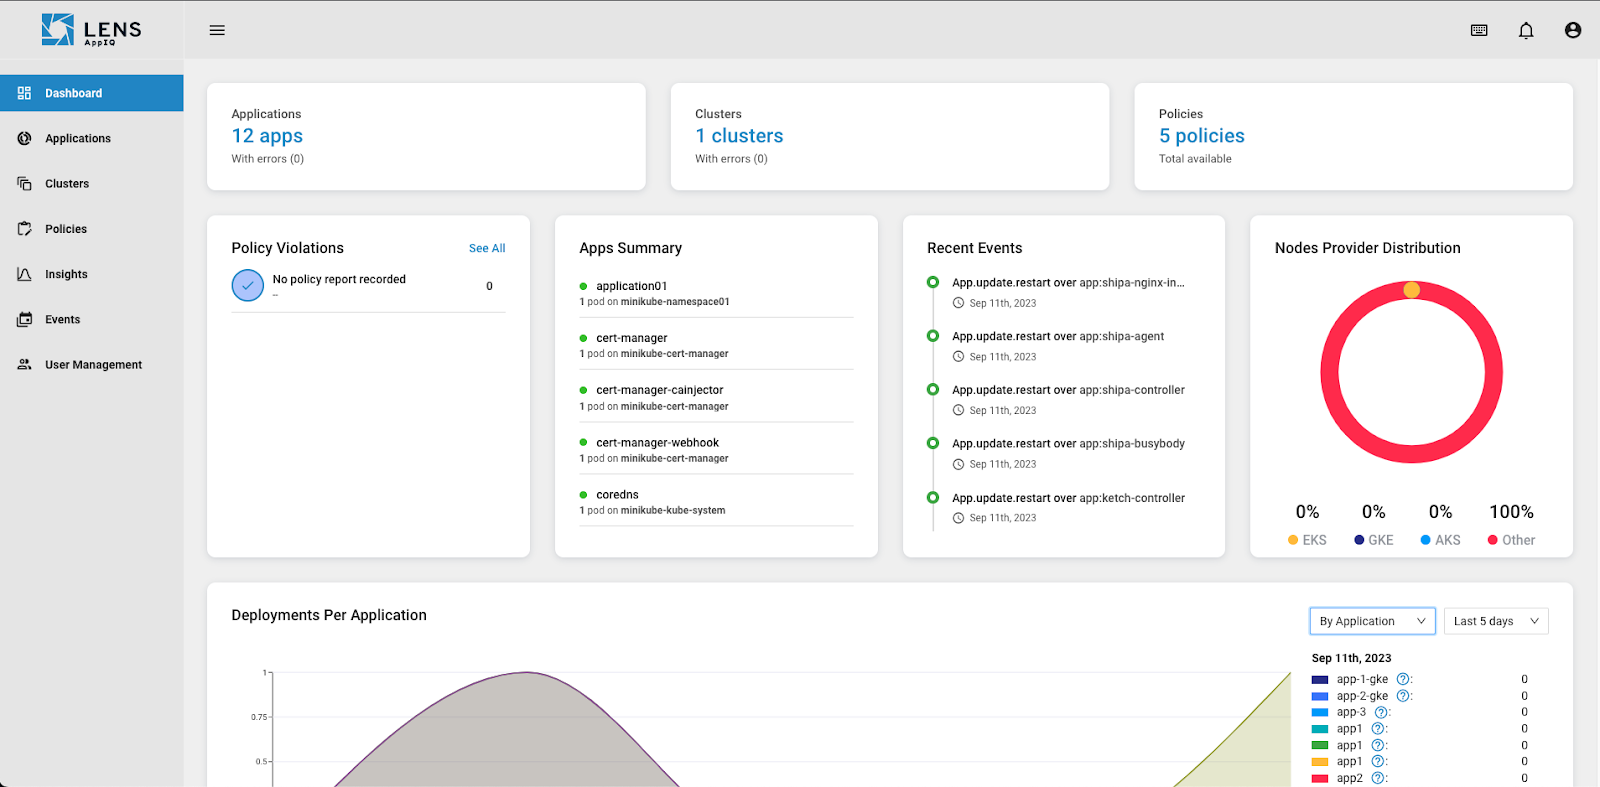Screen dimensions: 1600x787
Task: Click the User Management people icon
Action: (x=24, y=364)
